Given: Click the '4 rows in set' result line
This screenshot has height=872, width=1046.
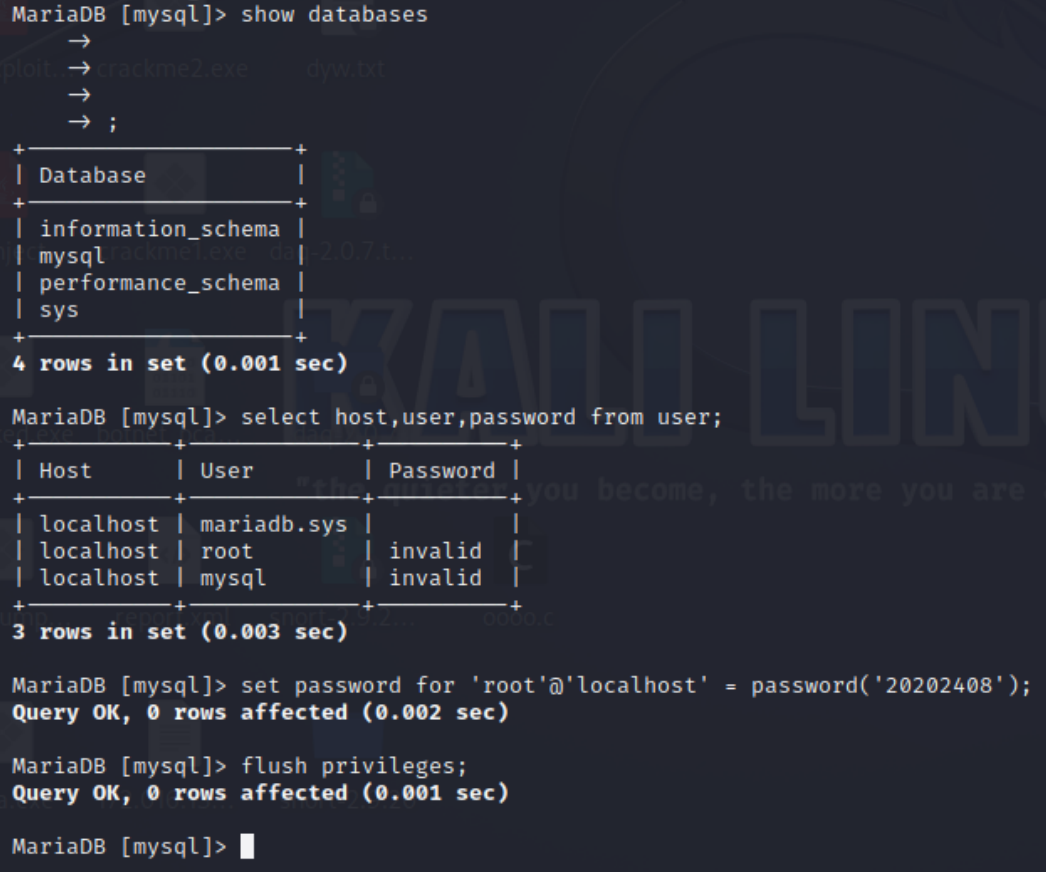Looking at the screenshot, I should [x=179, y=363].
